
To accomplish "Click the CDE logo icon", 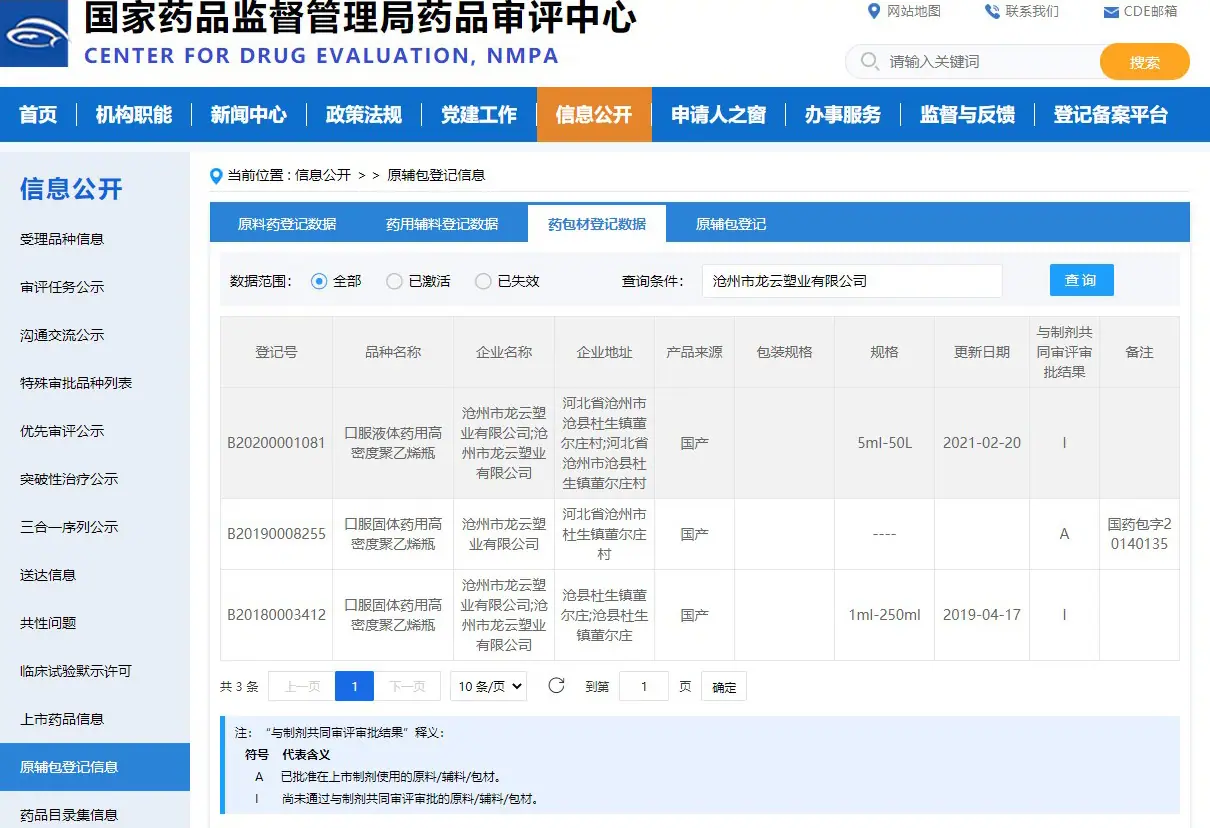I will pyautogui.click(x=34, y=33).
